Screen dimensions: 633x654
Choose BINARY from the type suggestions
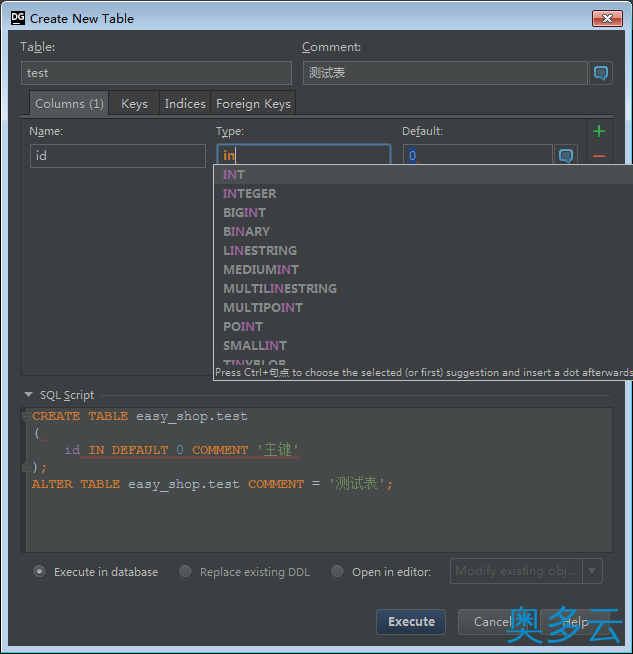[x=423, y=231]
